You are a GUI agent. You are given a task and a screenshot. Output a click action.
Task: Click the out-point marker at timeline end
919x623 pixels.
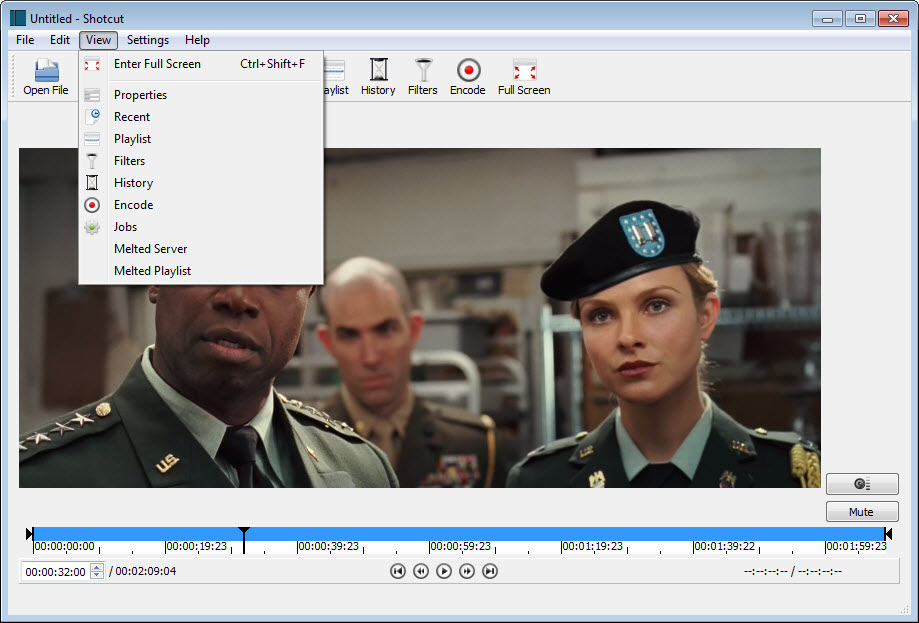tap(888, 533)
